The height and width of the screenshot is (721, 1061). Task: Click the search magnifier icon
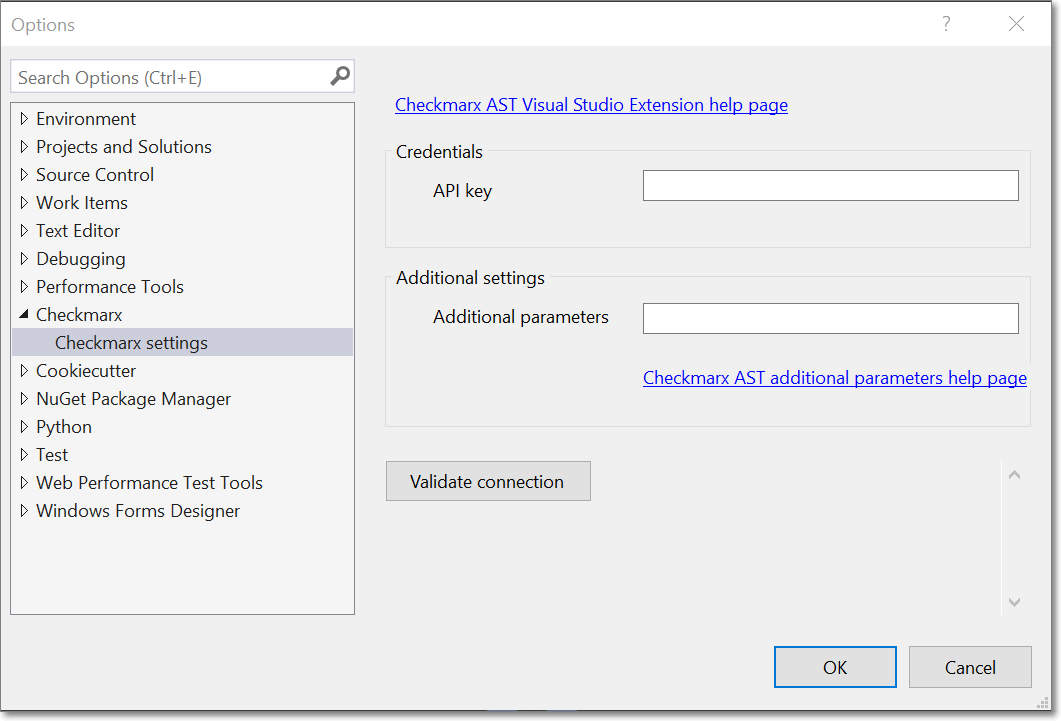pos(340,76)
